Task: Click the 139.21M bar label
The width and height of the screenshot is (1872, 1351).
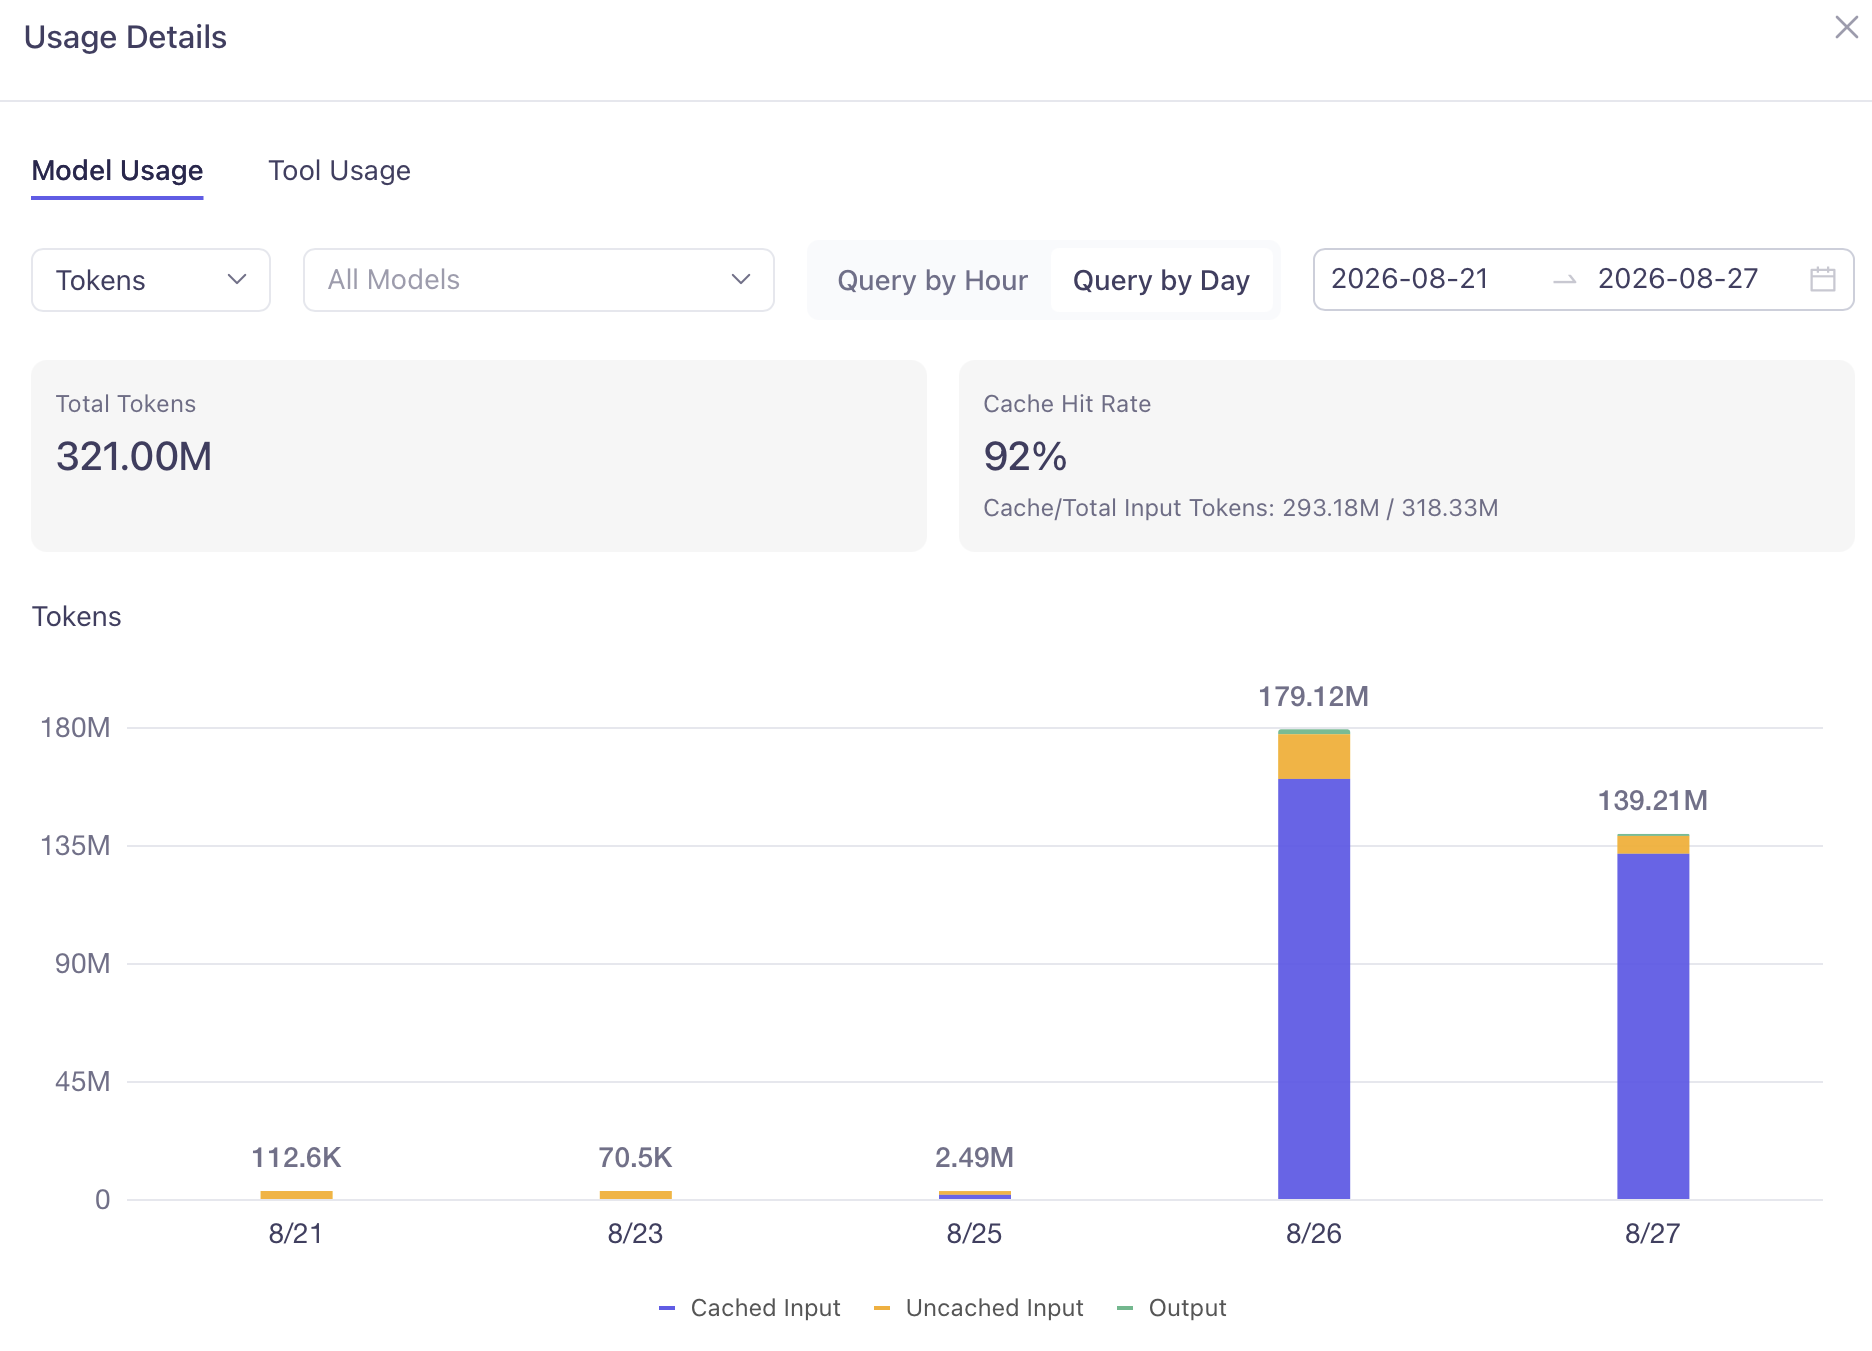Action: [x=1653, y=801]
